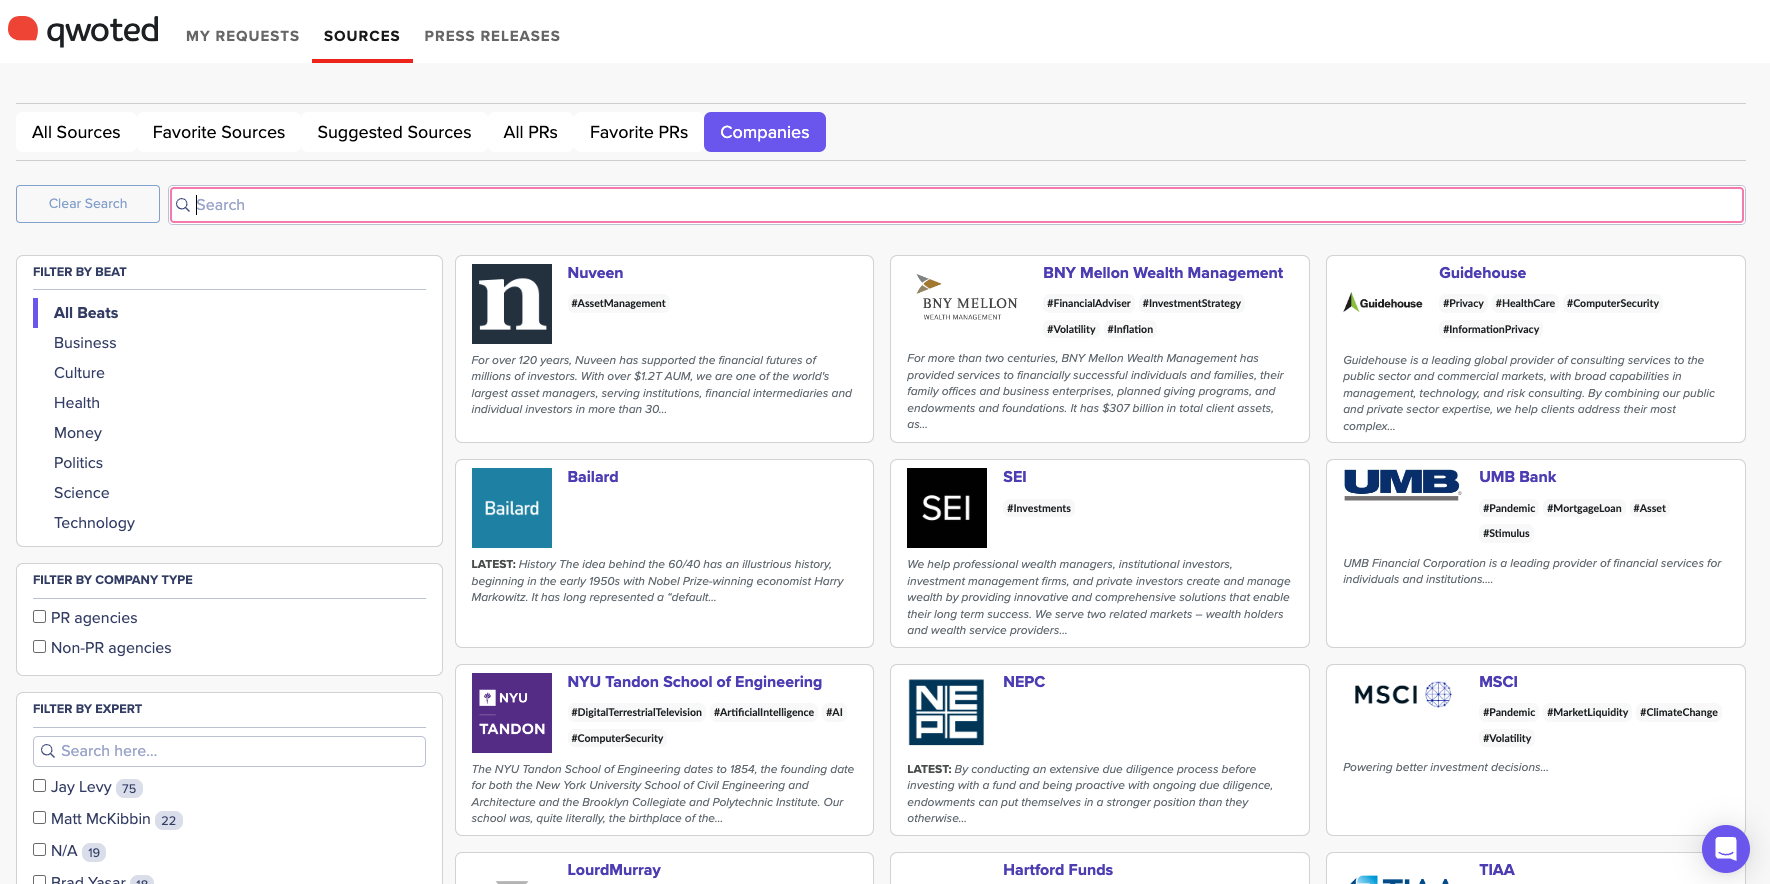This screenshot has height=884, width=1770.
Task: Click the #FinancialAdviser tag
Action: (x=1088, y=303)
